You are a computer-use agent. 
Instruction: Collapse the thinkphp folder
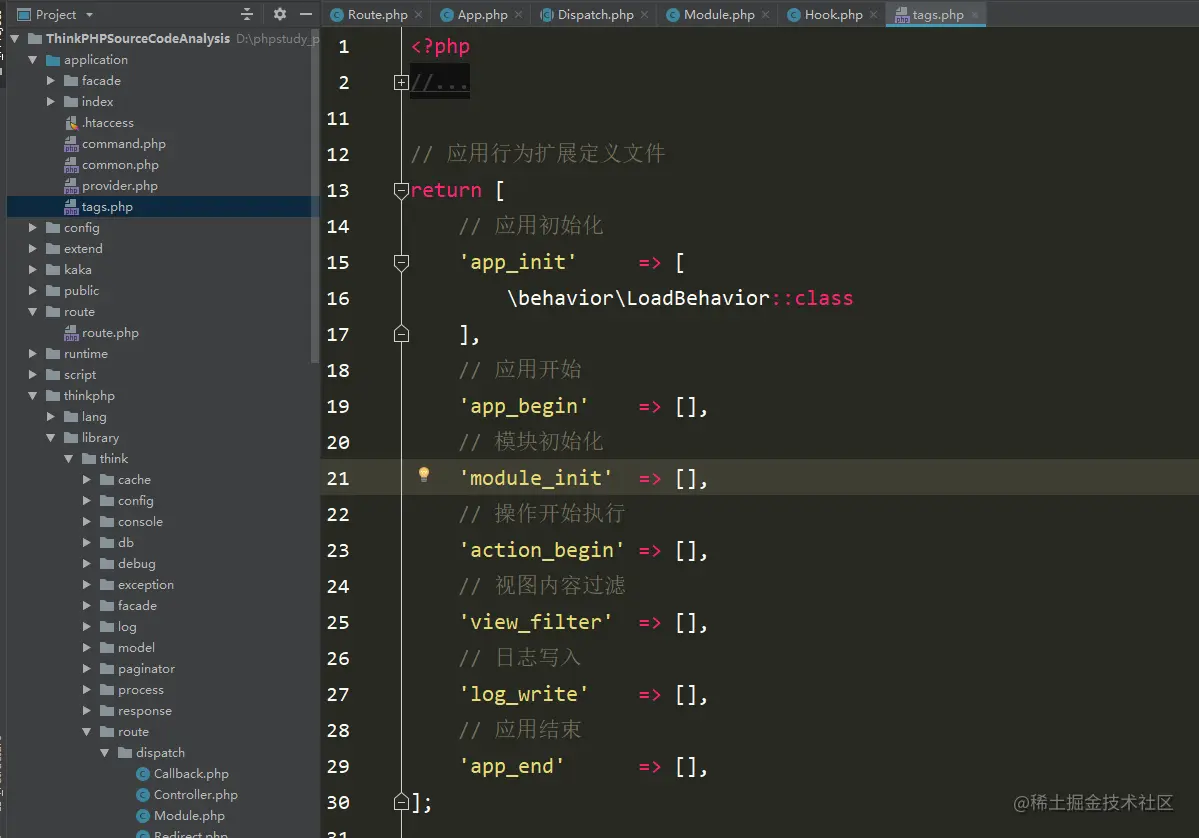(32, 396)
